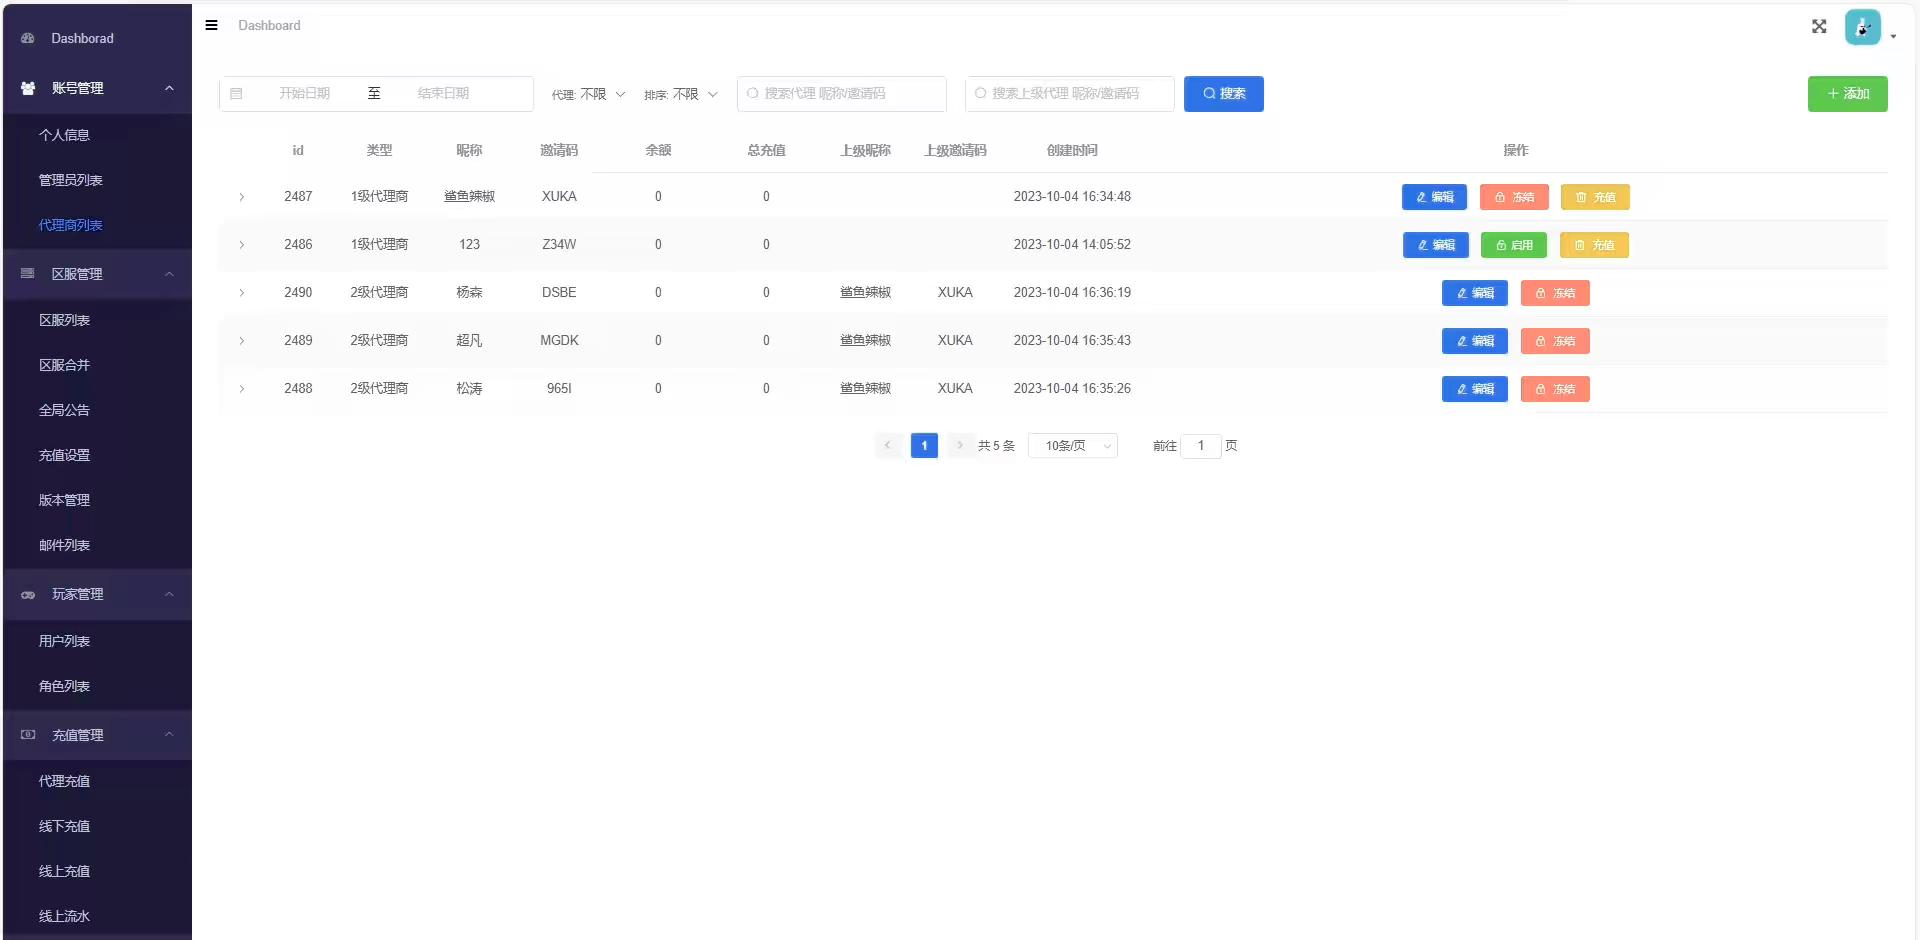
Task: Expand row 2490 details arrow
Action: pyautogui.click(x=241, y=293)
